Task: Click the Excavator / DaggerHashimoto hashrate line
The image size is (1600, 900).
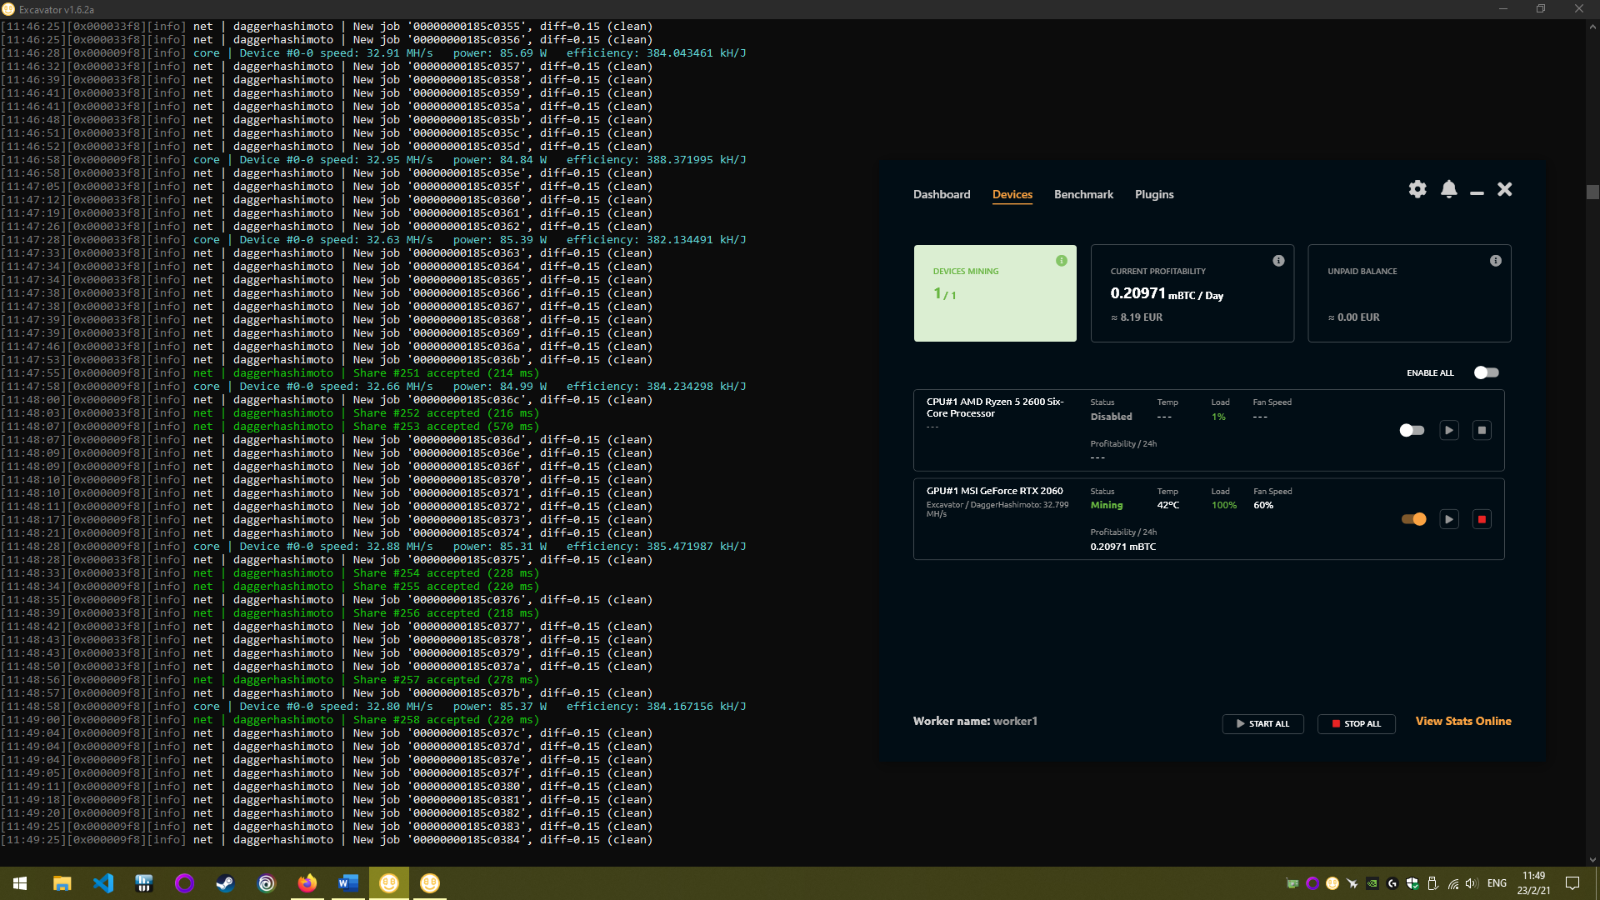Action: pos(997,509)
